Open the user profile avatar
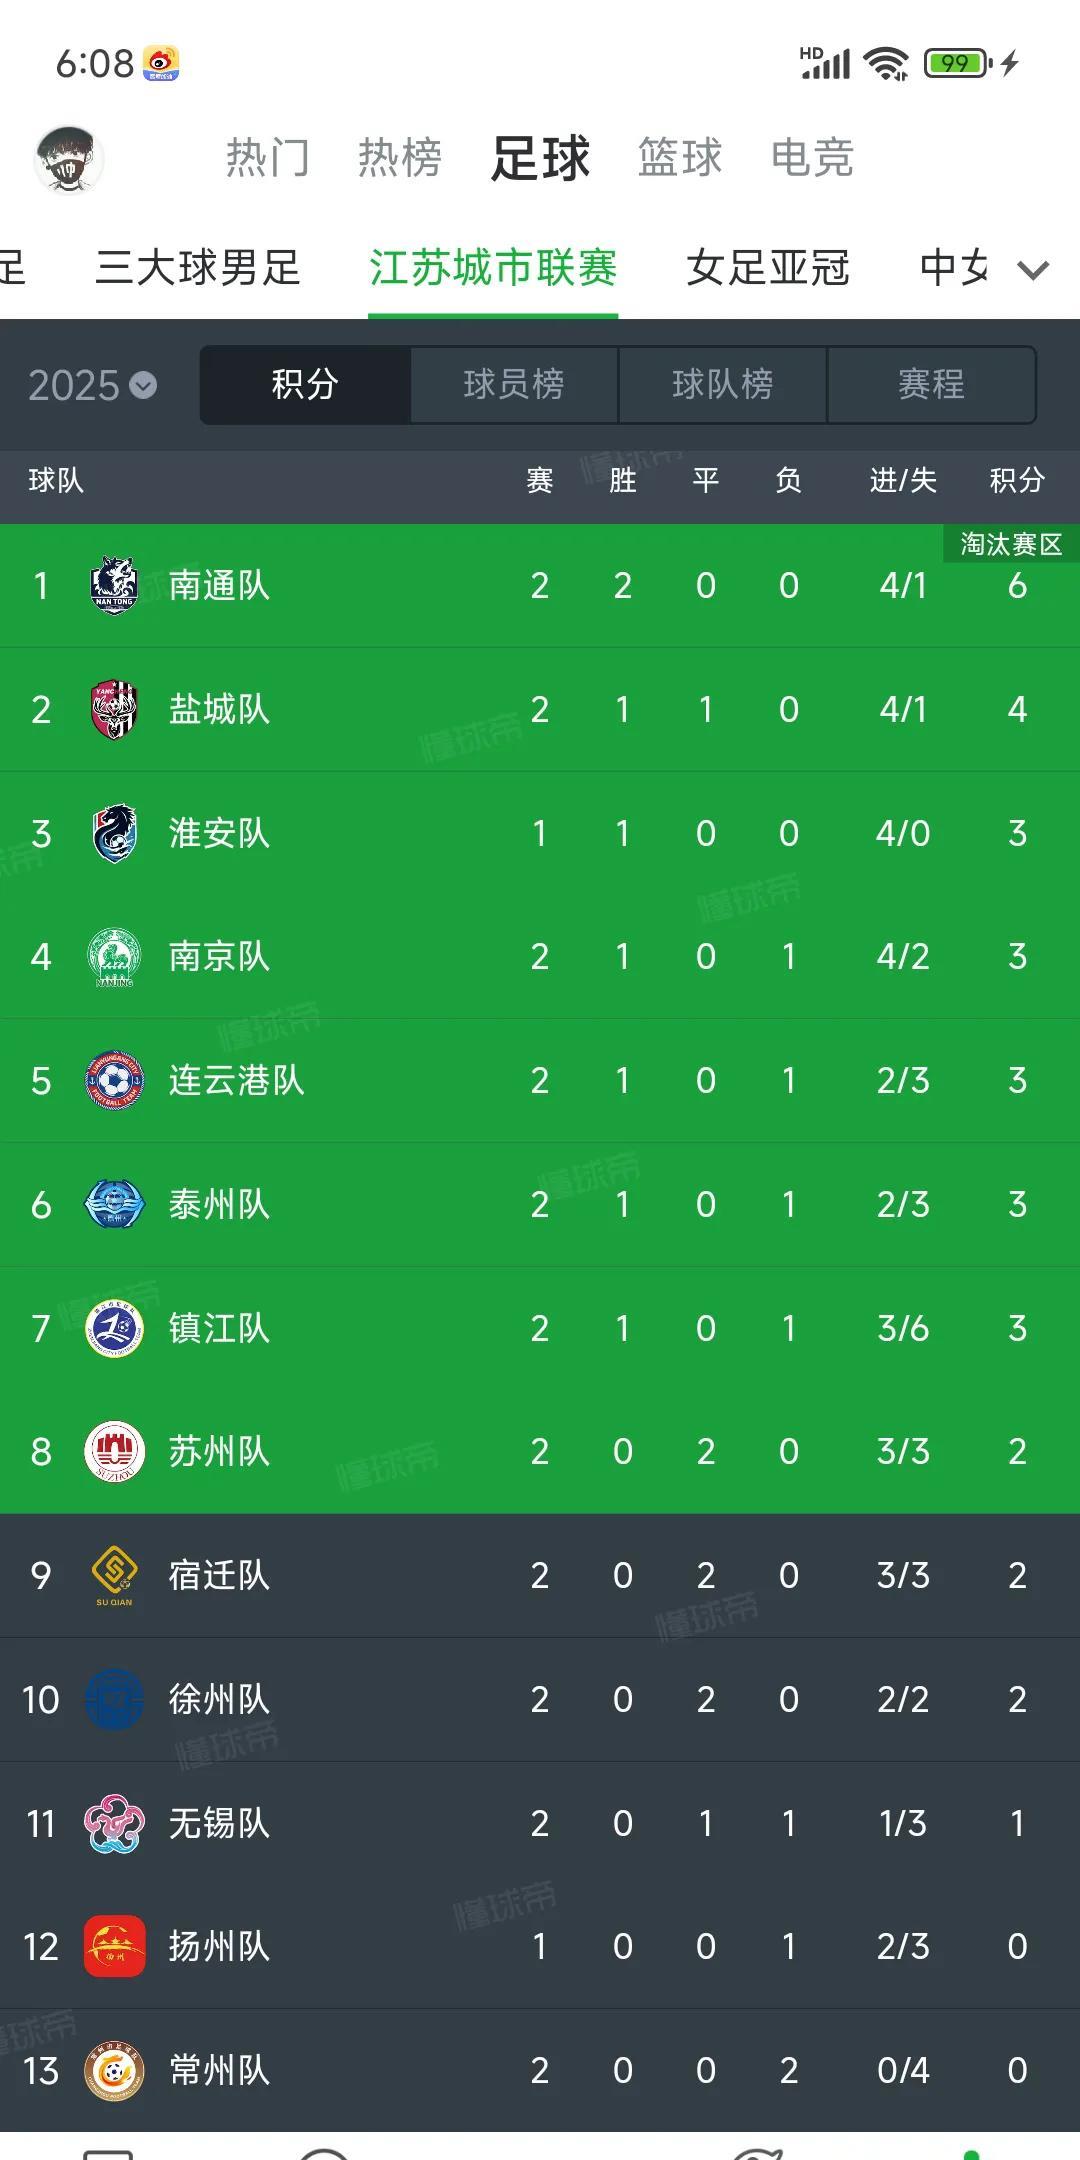 click(69, 159)
